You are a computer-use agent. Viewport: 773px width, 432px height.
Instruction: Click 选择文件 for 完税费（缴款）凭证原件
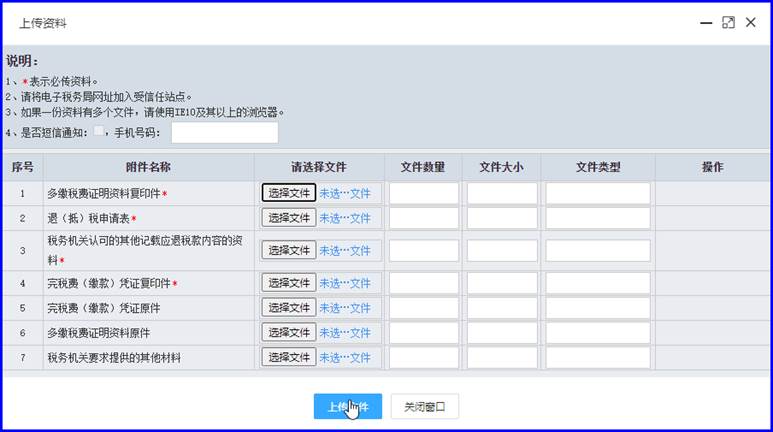(289, 308)
